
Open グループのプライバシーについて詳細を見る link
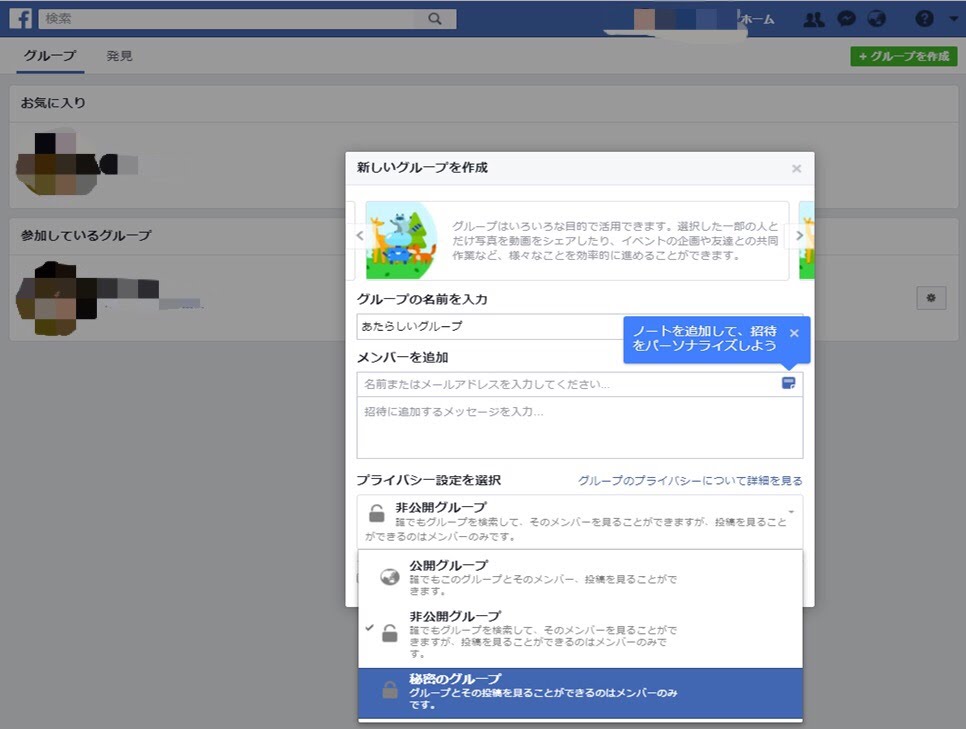point(690,481)
